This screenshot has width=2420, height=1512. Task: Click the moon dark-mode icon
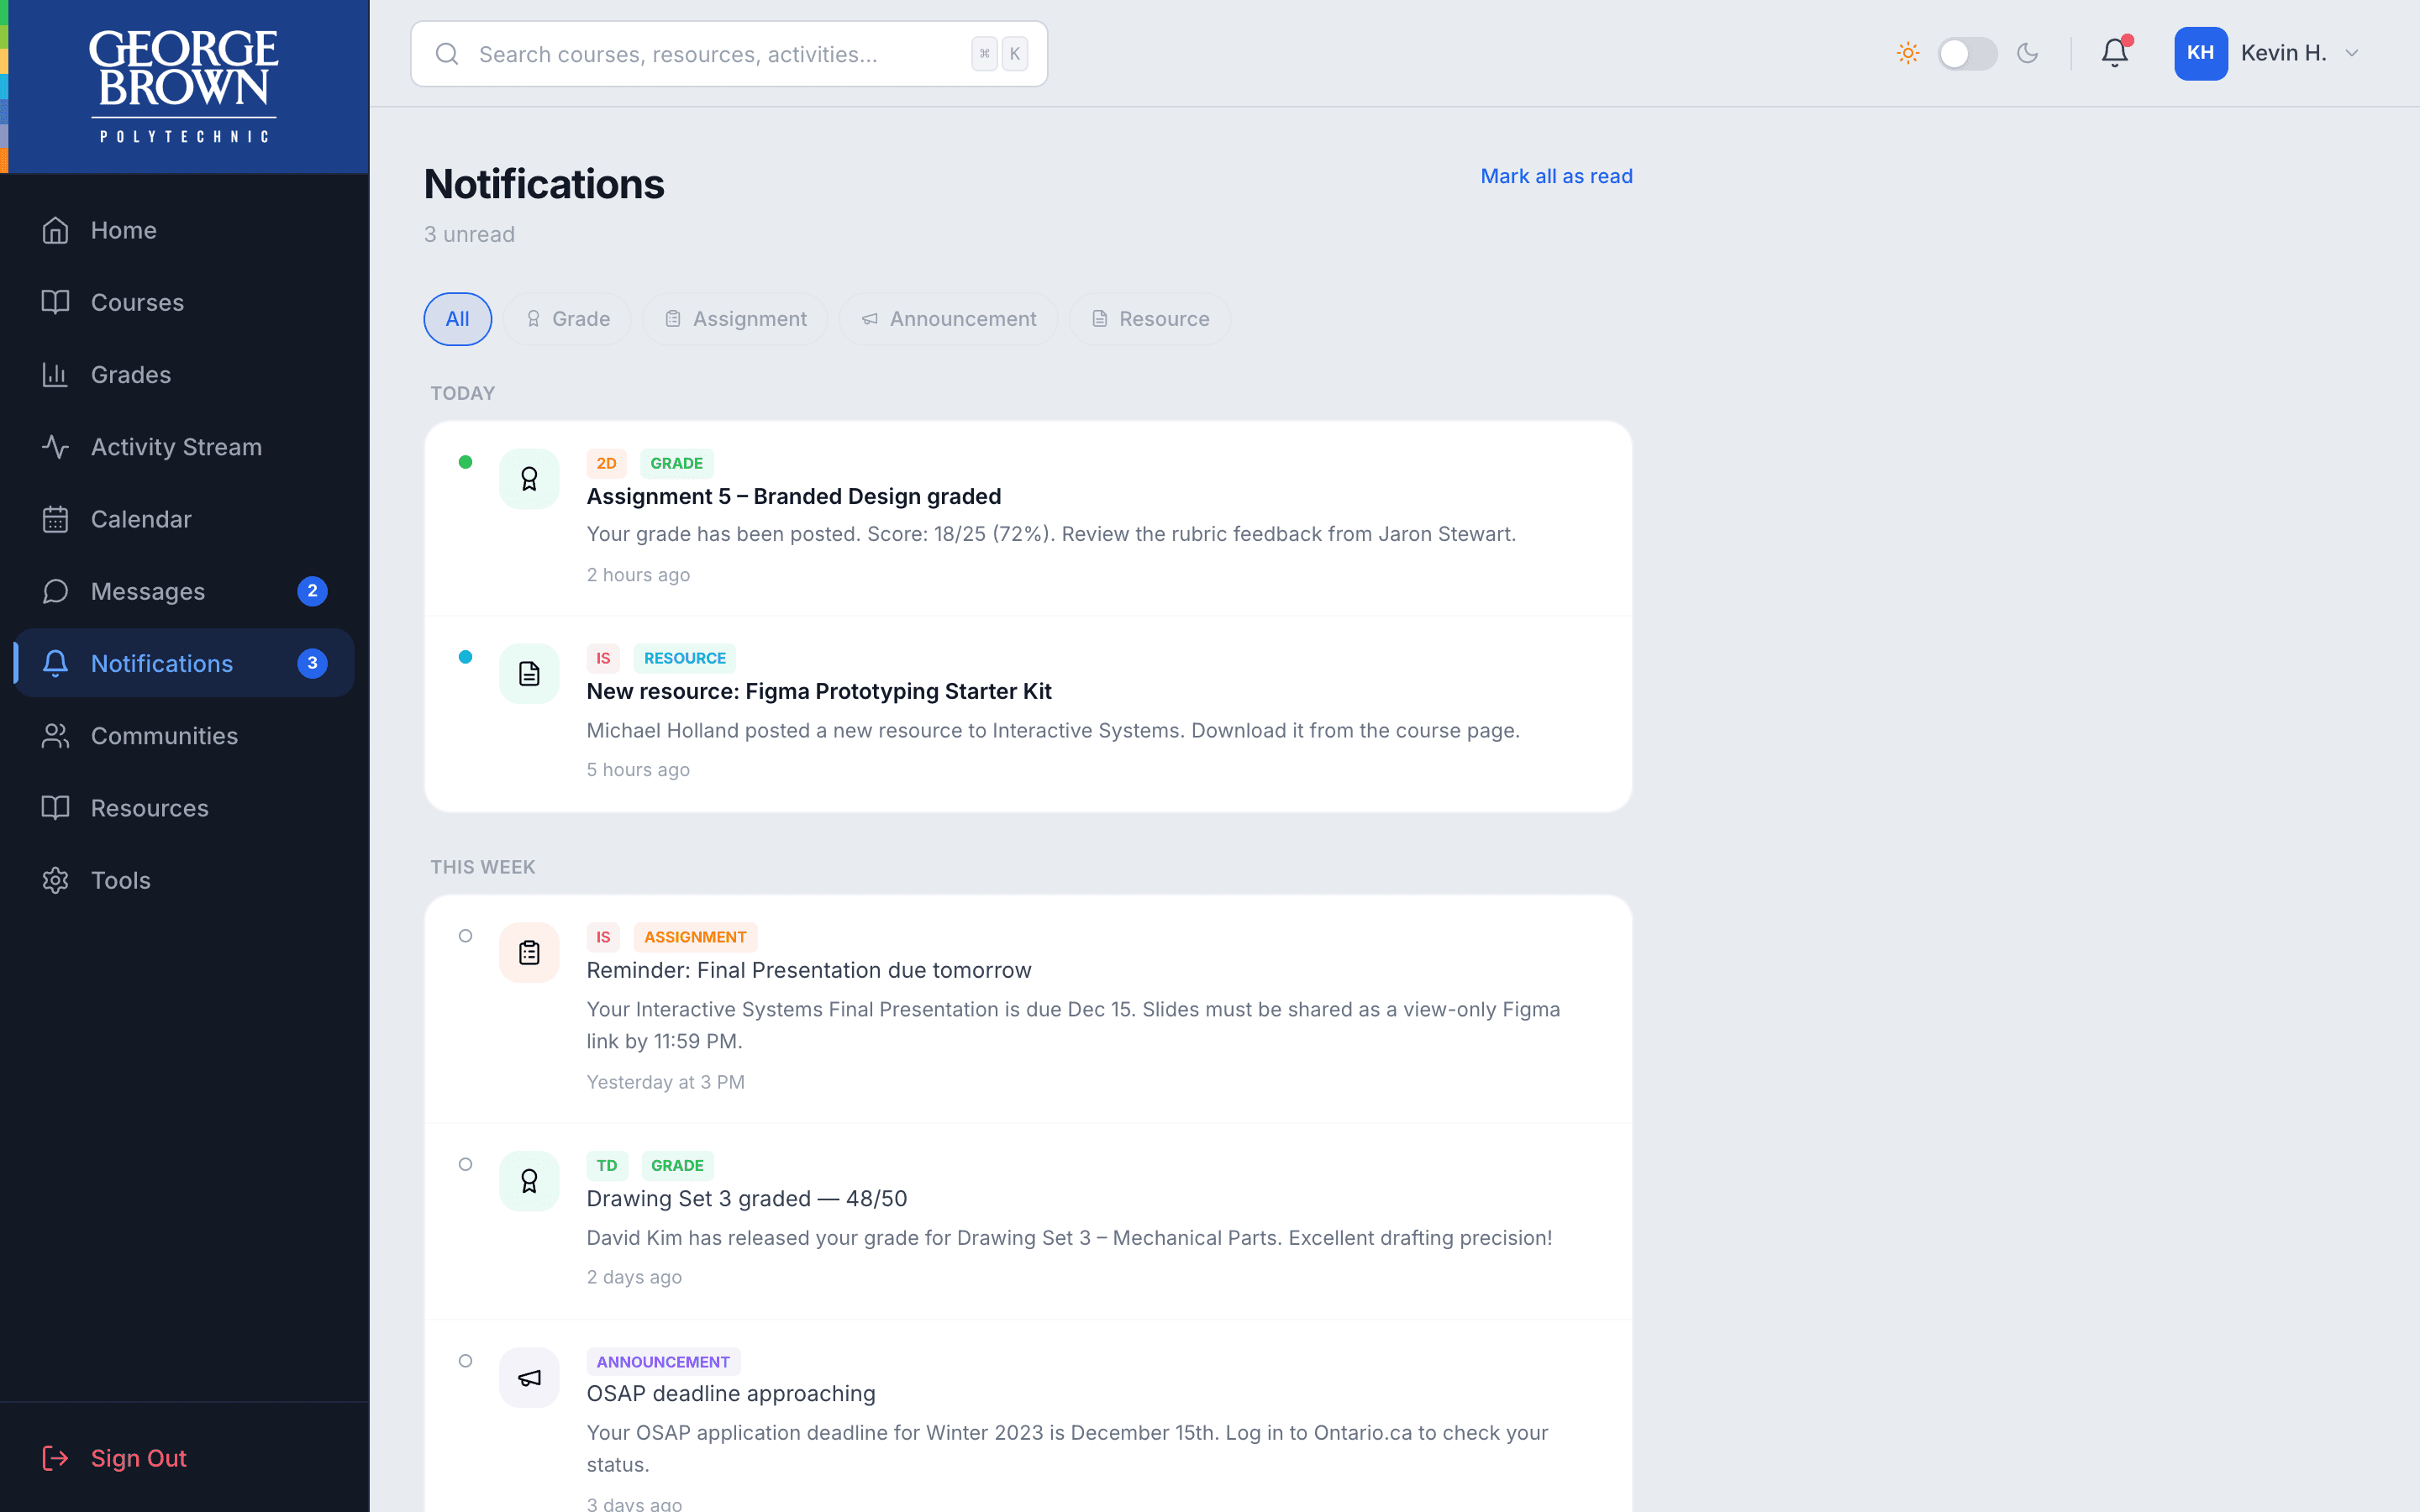2027,53
